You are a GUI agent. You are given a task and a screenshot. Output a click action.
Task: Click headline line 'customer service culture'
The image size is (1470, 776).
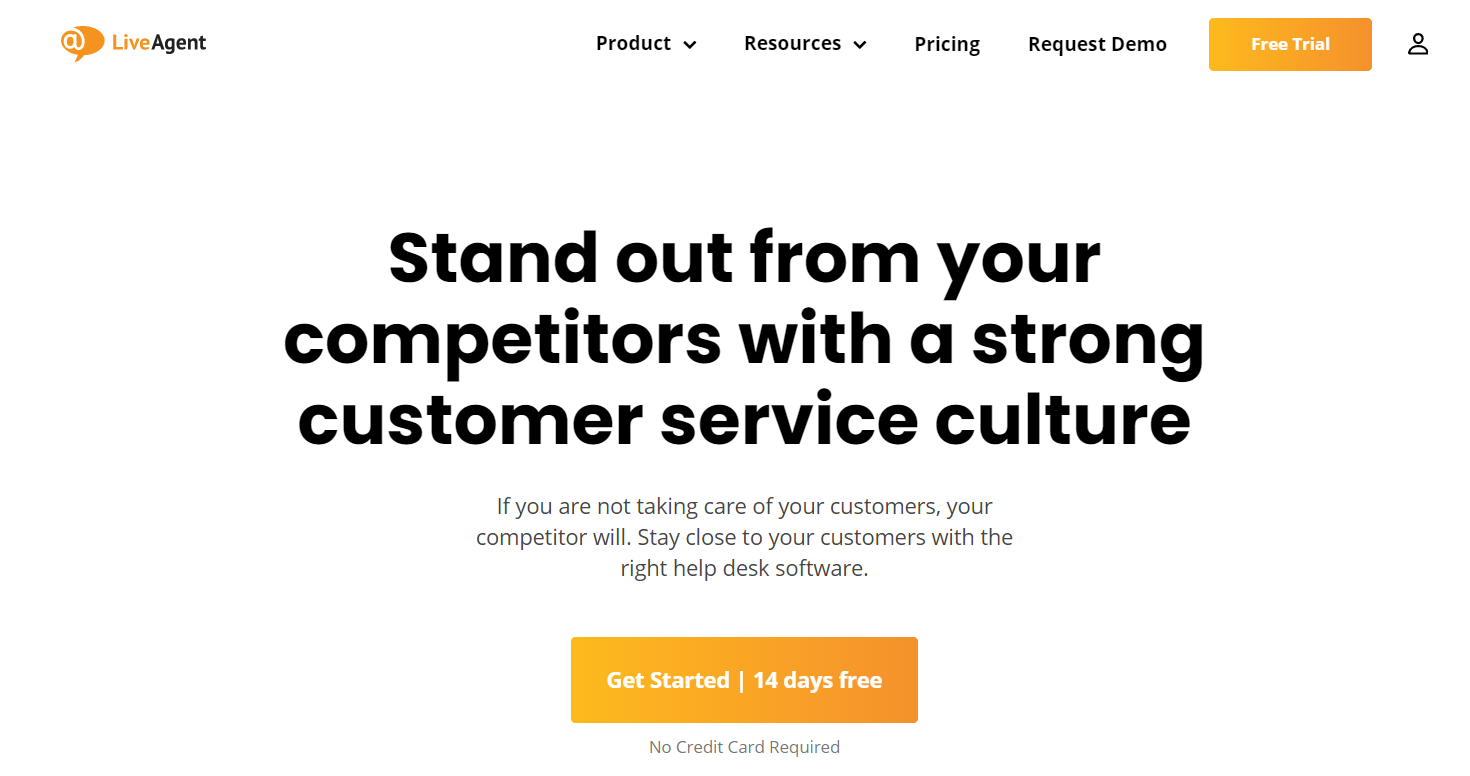point(744,420)
